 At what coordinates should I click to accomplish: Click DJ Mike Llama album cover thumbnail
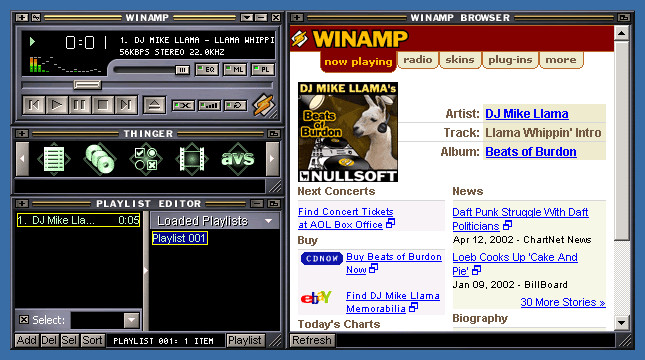pyautogui.click(x=348, y=132)
